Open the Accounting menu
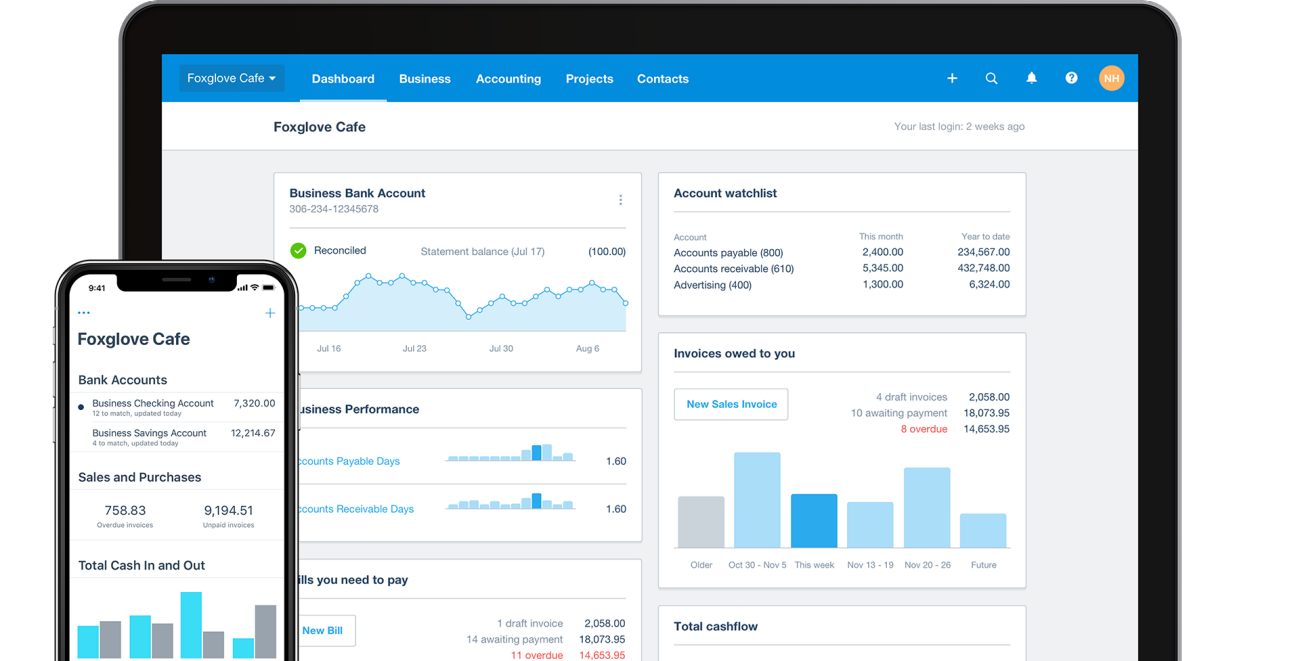 [x=508, y=79]
